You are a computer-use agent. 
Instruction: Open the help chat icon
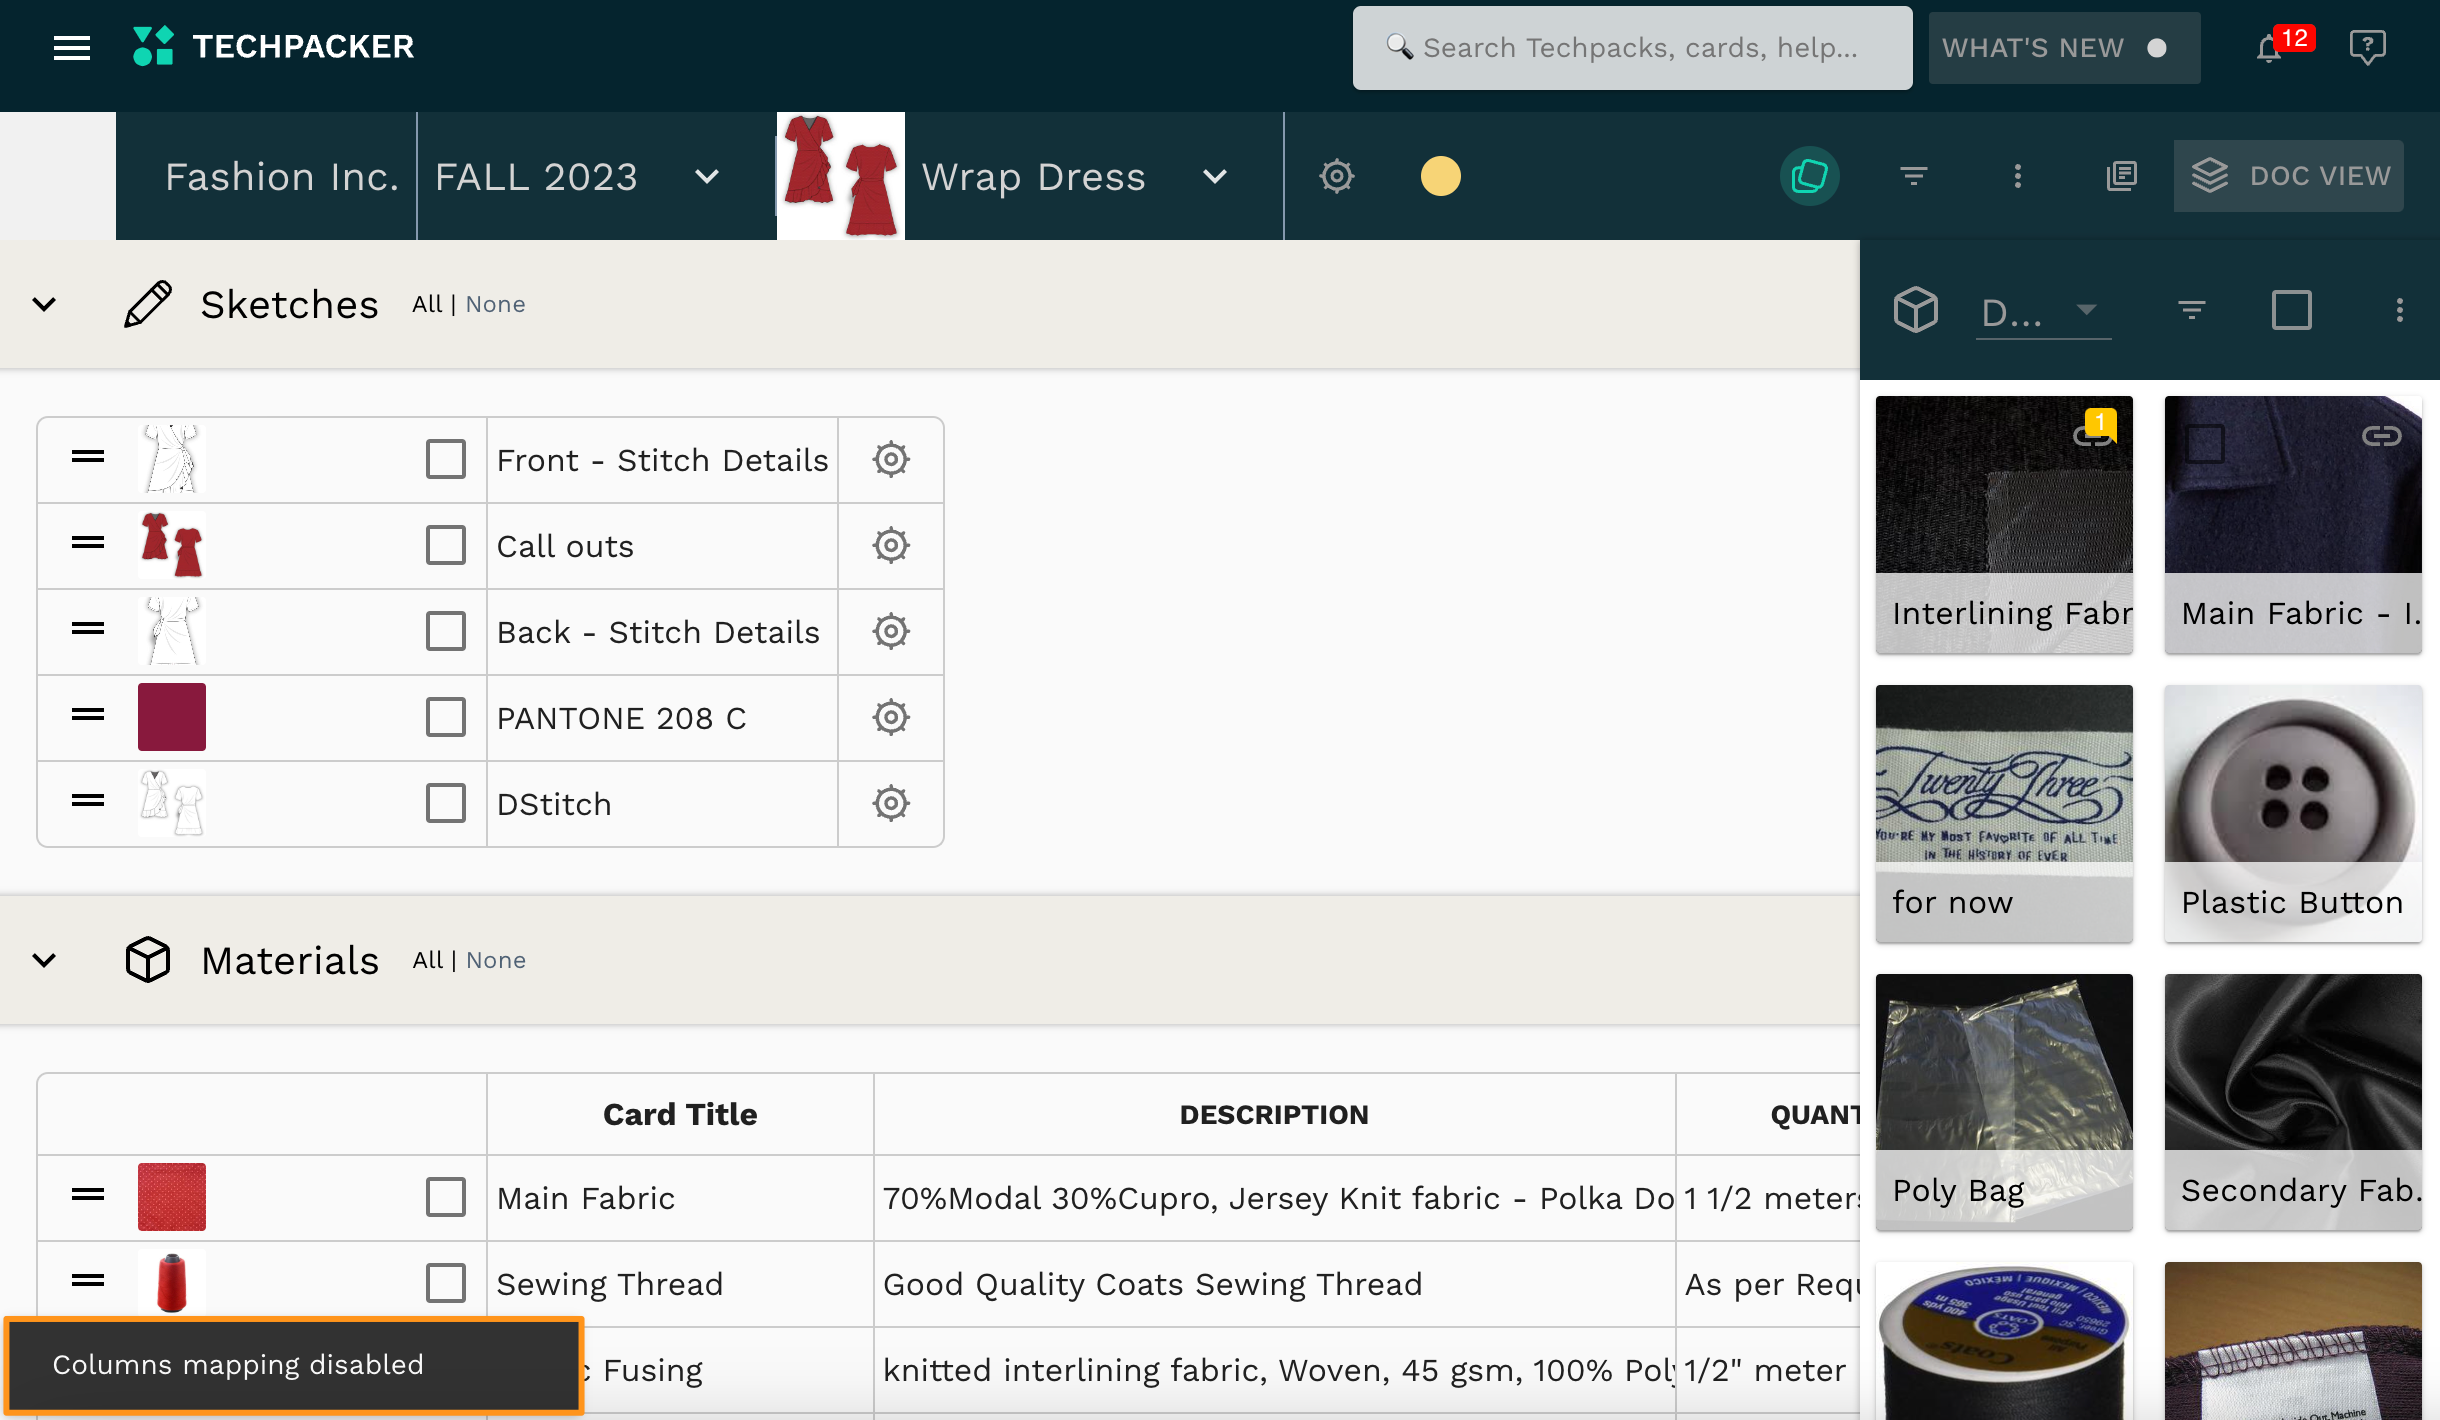(x=2367, y=47)
